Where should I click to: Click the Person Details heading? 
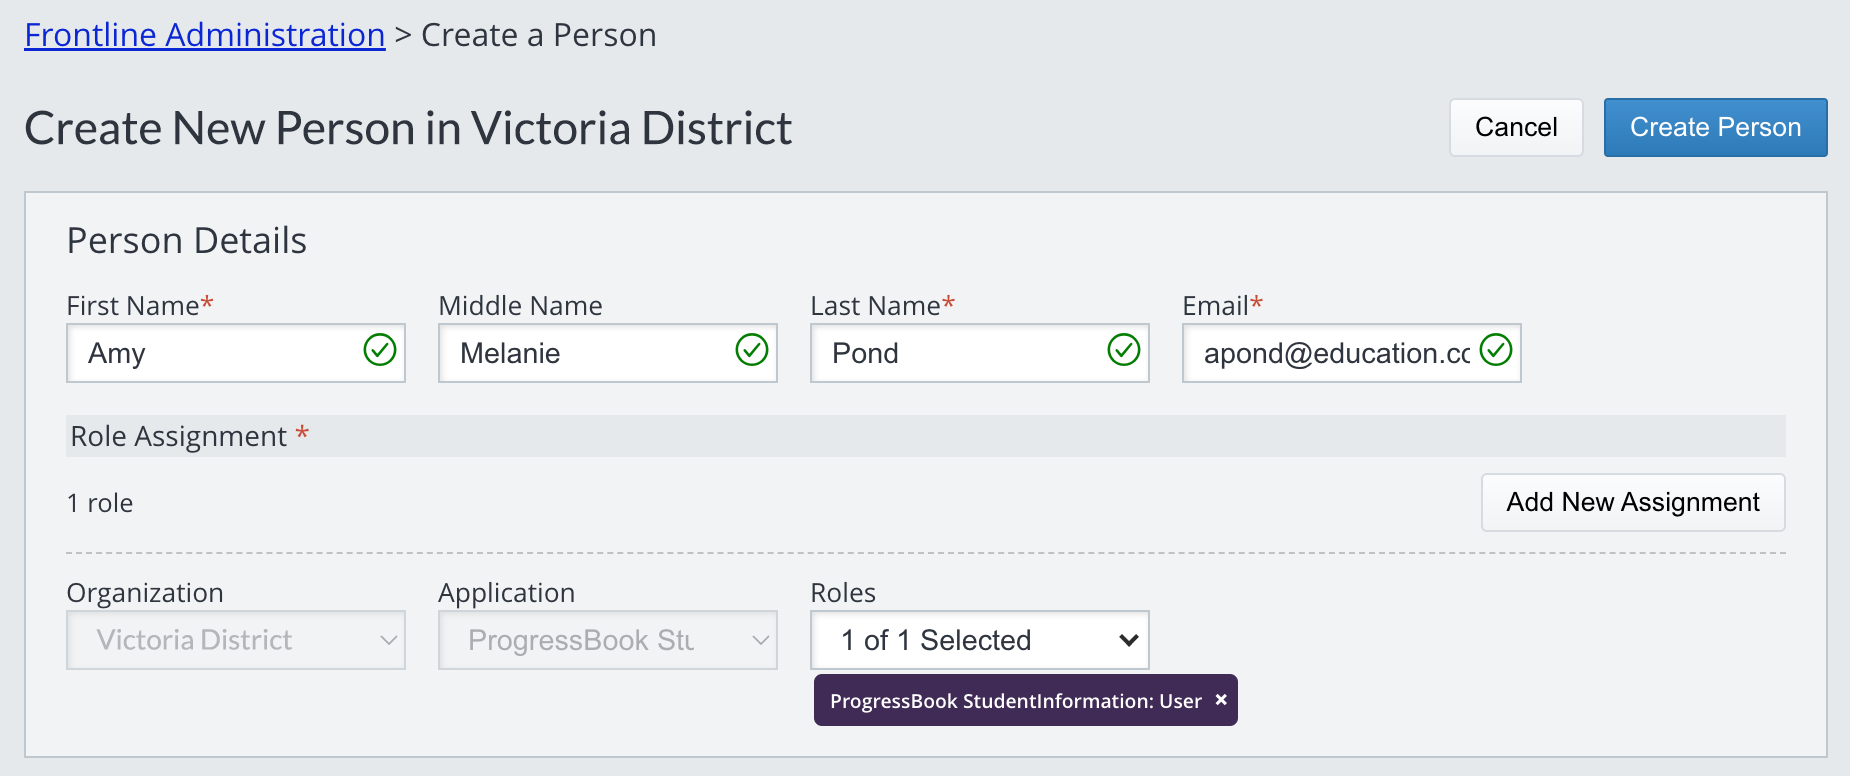[187, 241]
